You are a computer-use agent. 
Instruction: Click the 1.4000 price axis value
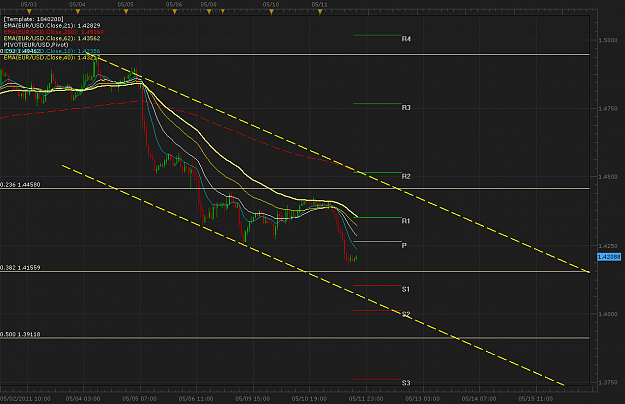608,314
